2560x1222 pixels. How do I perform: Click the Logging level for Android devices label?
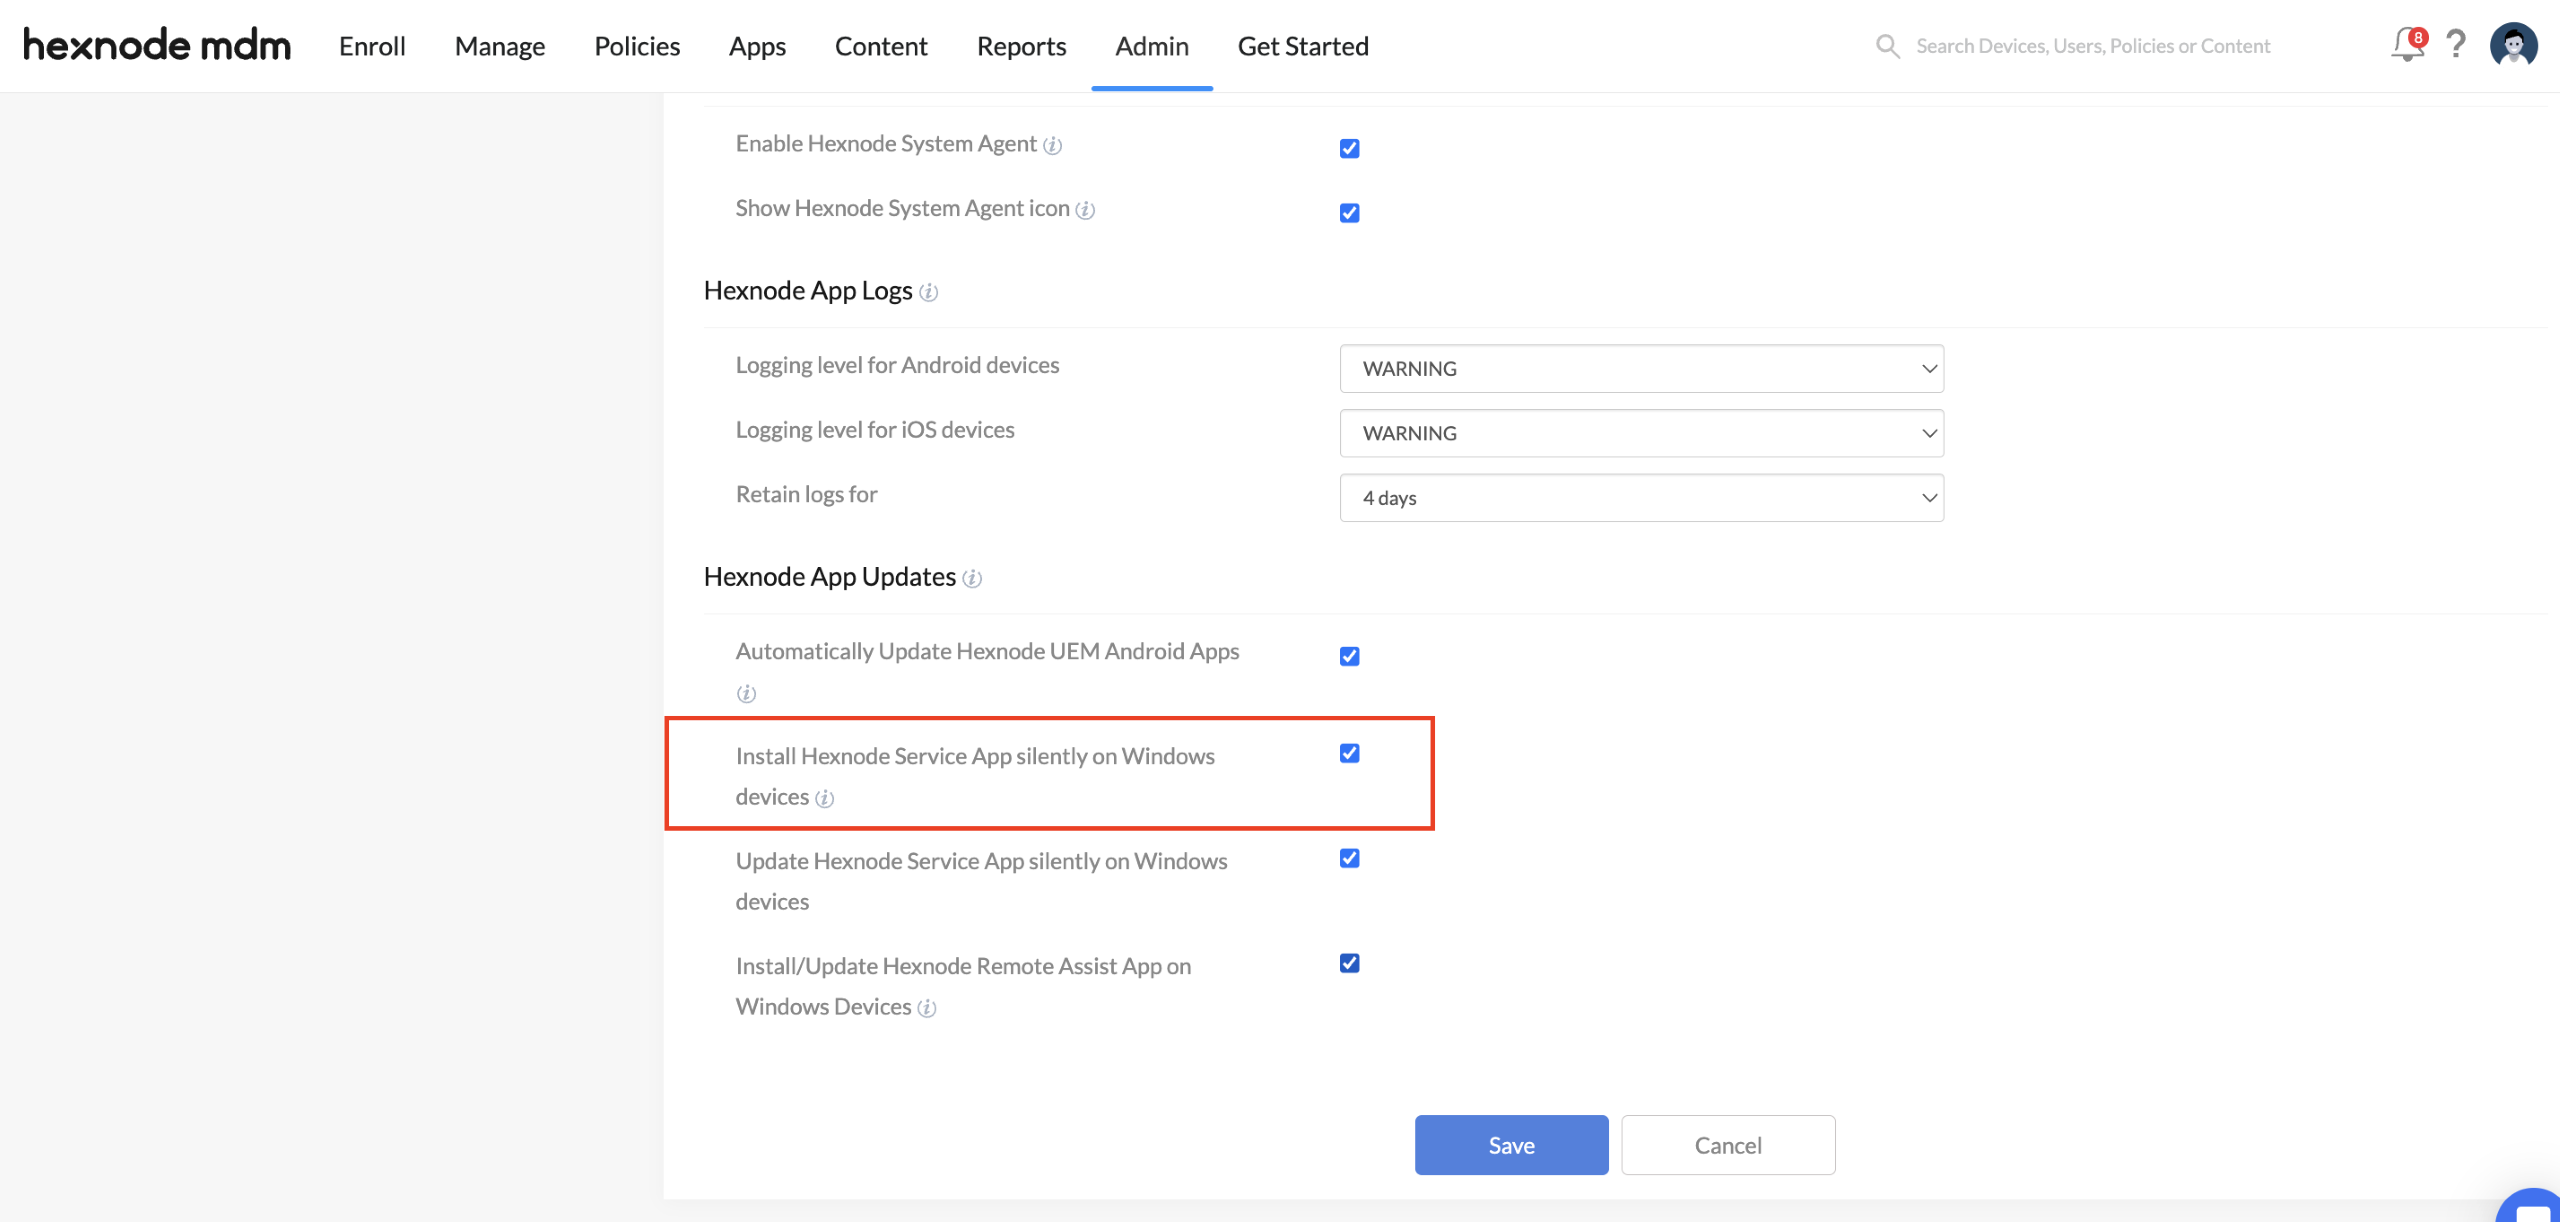897,365
